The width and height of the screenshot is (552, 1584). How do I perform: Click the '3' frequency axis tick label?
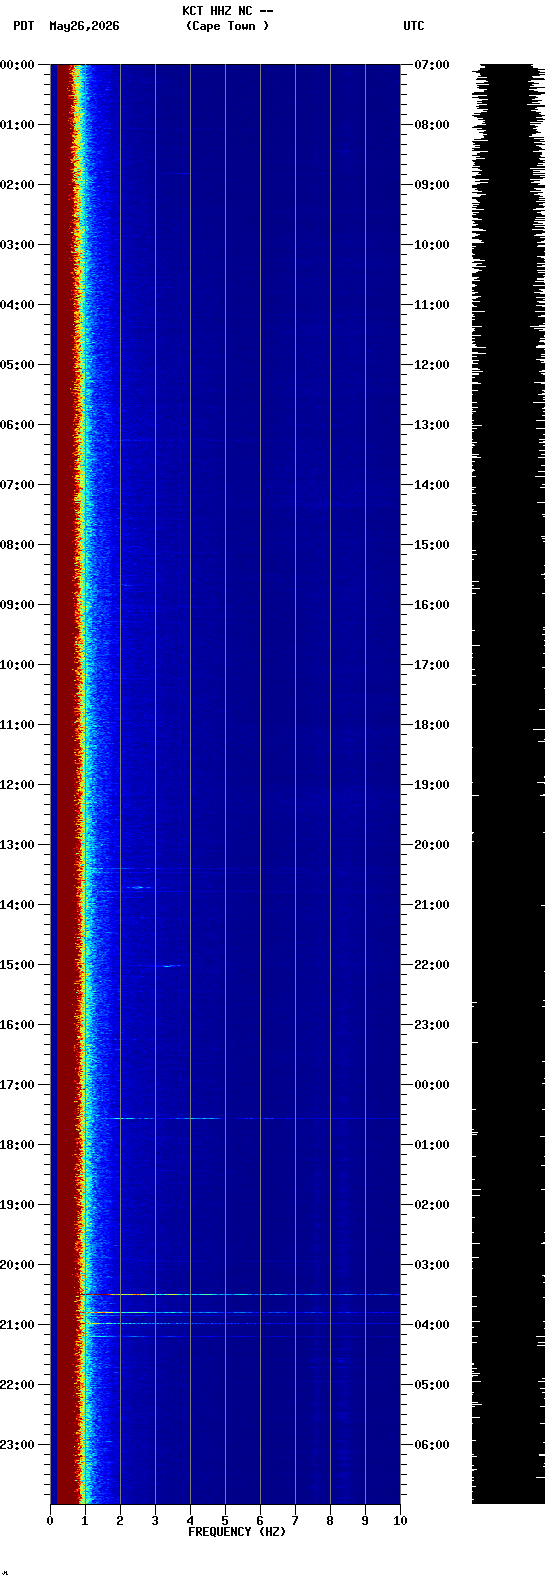(x=155, y=1521)
